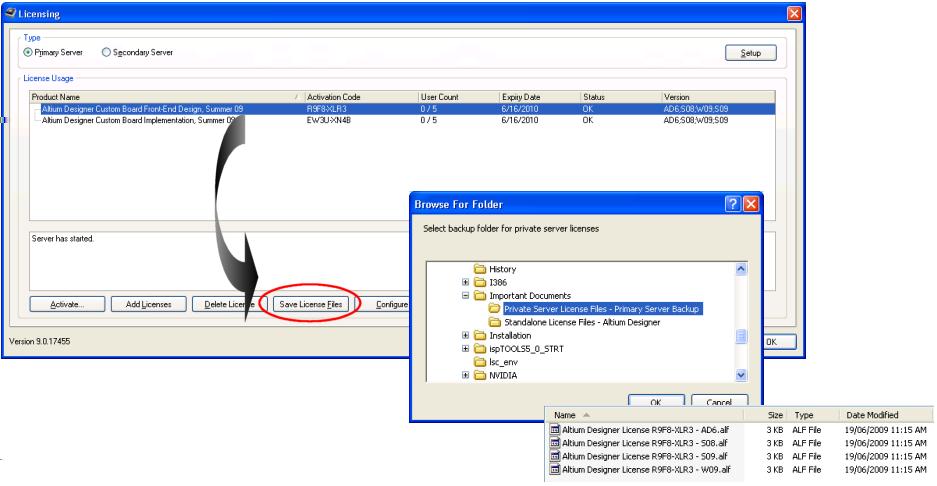
Task: Select the Custom Board Front-End Design license row
Action: click(x=403, y=109)
